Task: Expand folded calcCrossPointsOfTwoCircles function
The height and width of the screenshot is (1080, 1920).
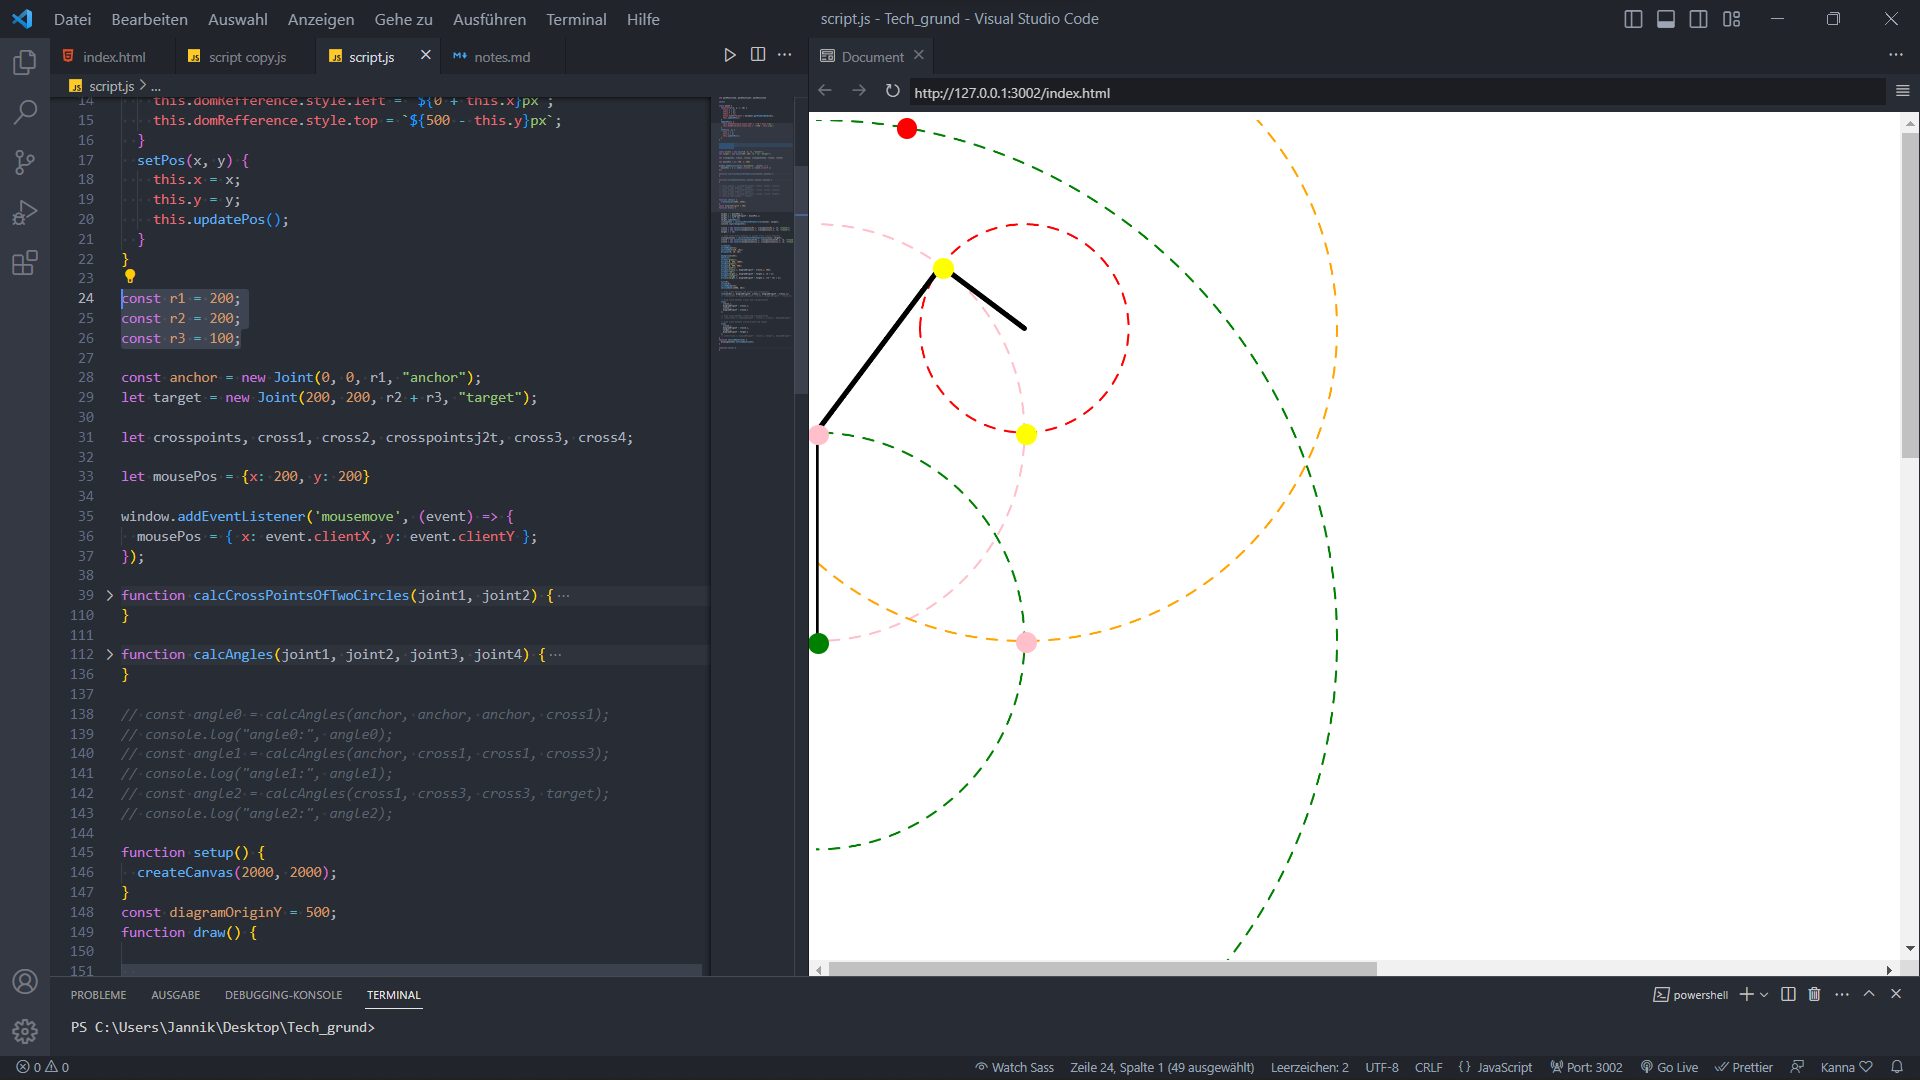Action: pos(109,595)
